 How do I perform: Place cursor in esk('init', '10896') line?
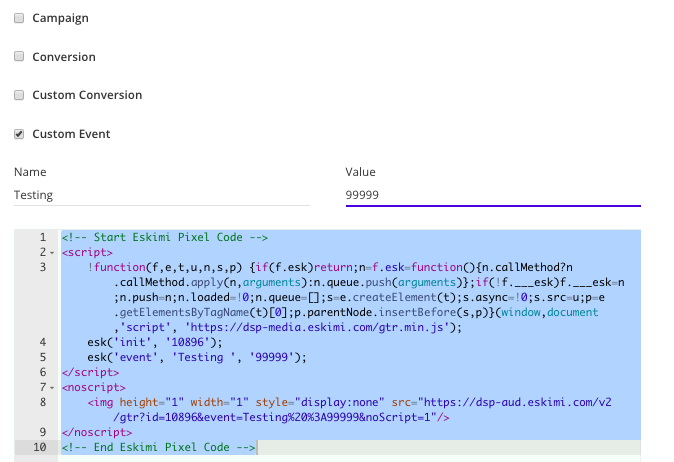click(155, 342)
